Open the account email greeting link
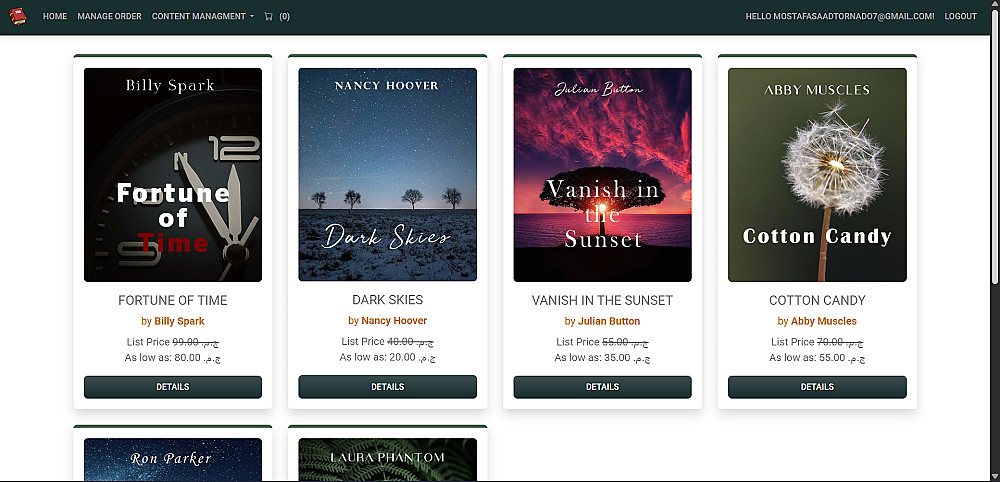Screen dimensions: 1000x482 tap(840, 17)
